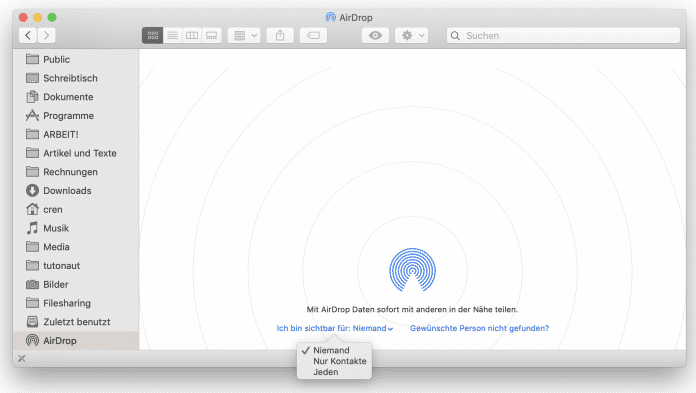Click the Bilder camera icon
Viewport: 696px width, 393px height.
pyautogui.click(x=32, y=284)
